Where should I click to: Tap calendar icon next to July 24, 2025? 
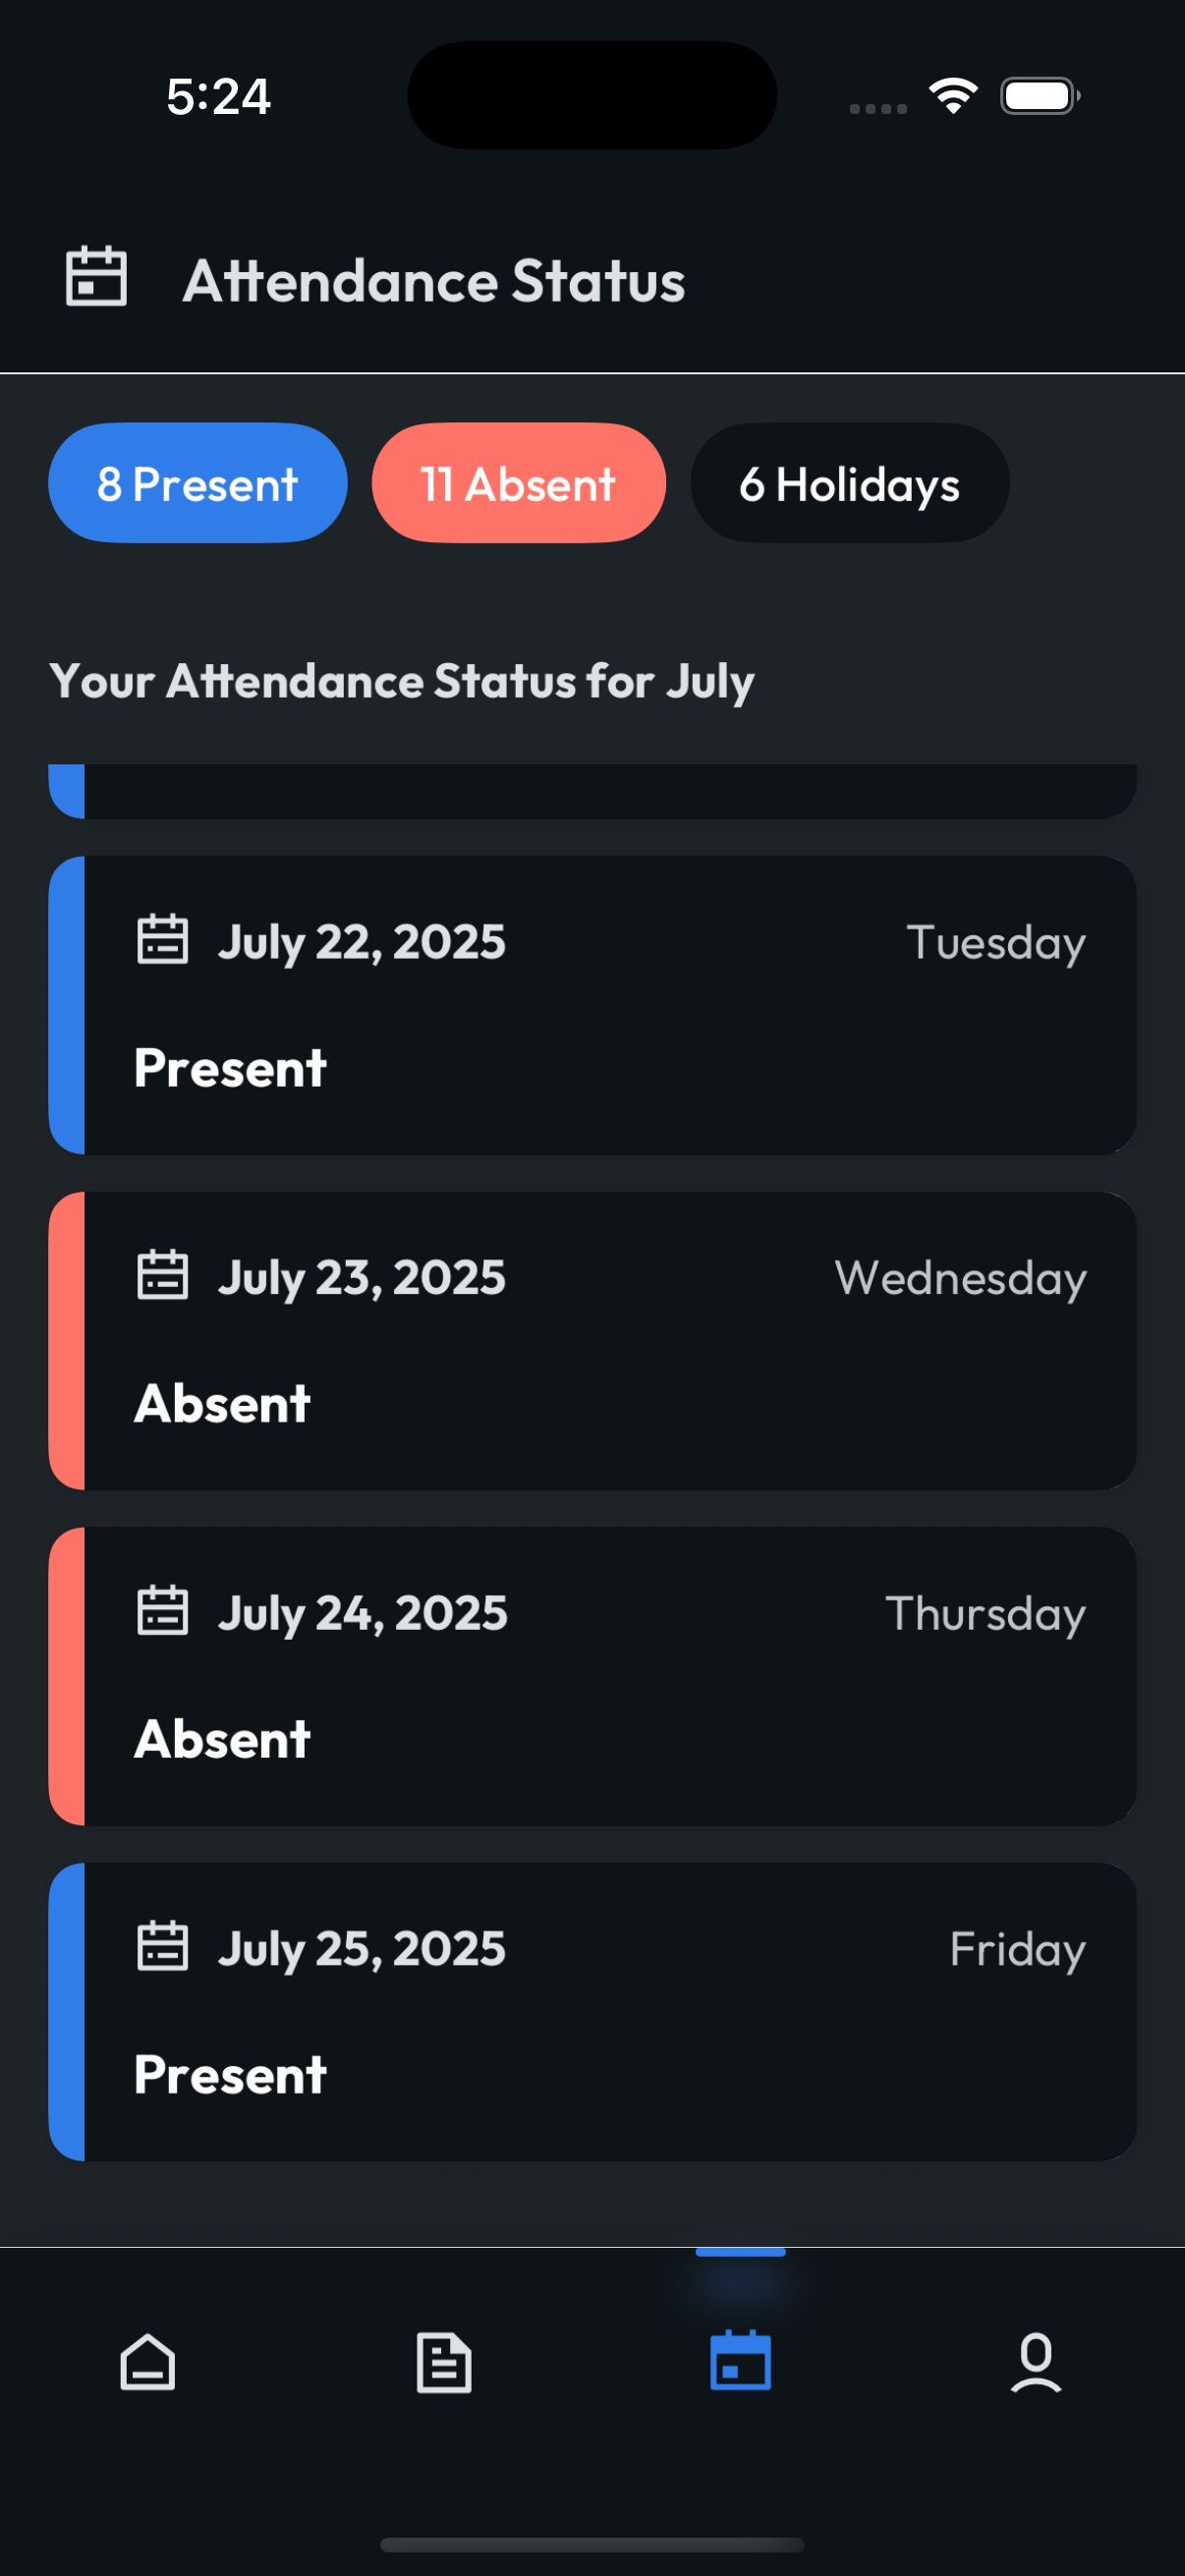click(x=162, y=1611)
